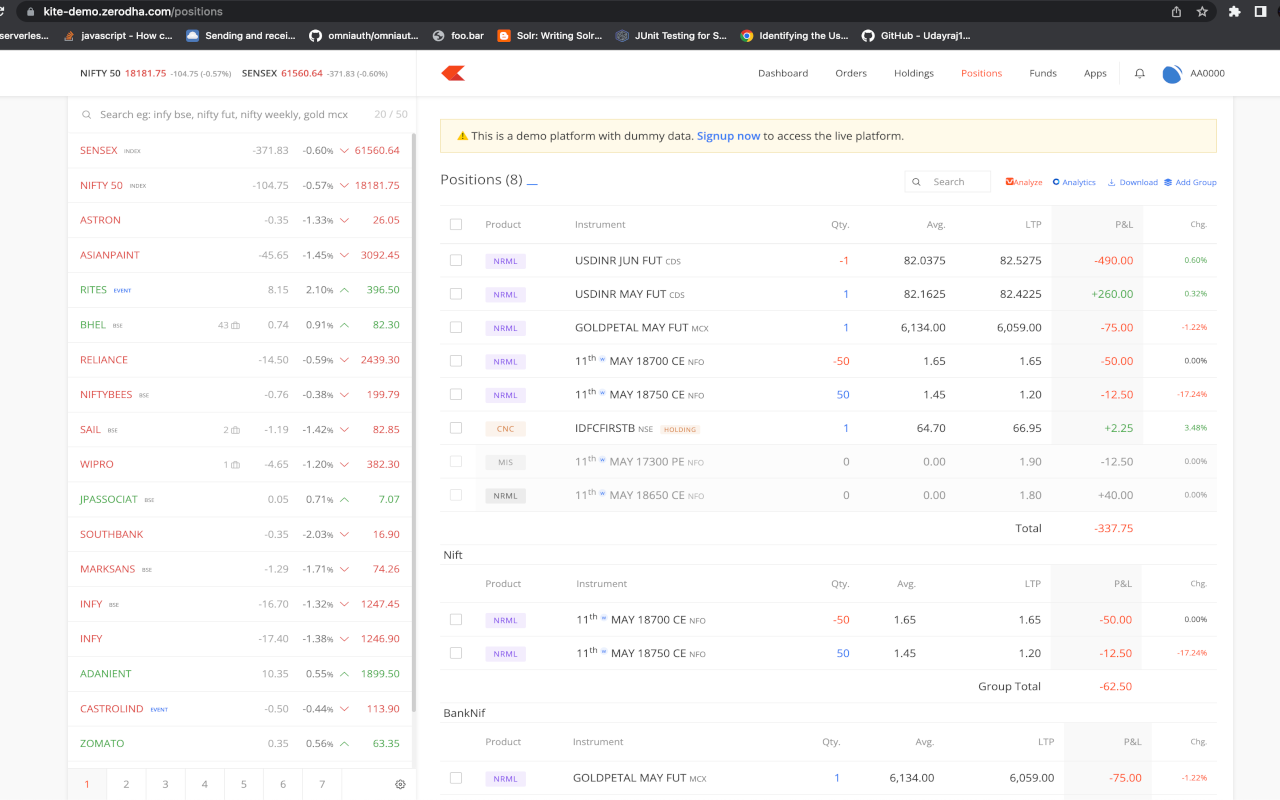This screenshot has width=1280, height=800.
Task: Click the Kite logo icon
Action: 453,73
